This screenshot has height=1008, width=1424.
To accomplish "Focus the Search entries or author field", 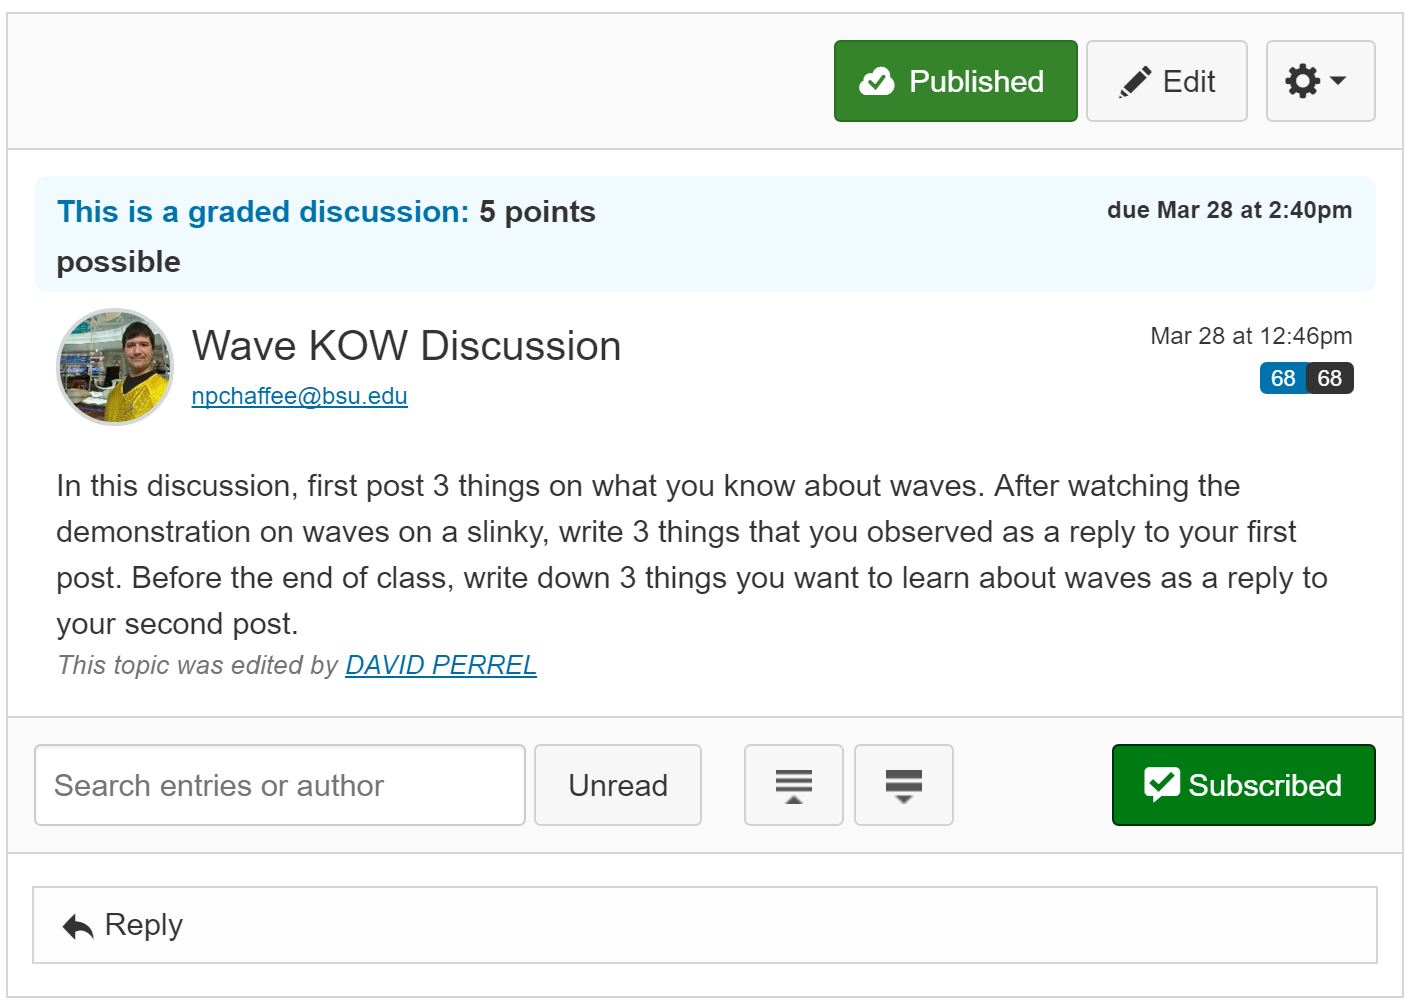I will point(279,785).
